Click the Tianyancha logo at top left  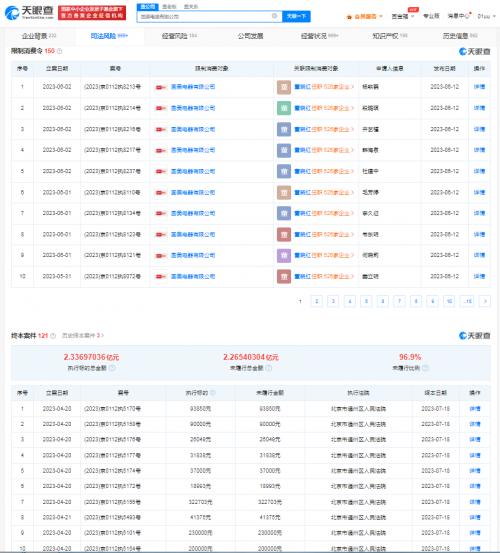point(29,12)
